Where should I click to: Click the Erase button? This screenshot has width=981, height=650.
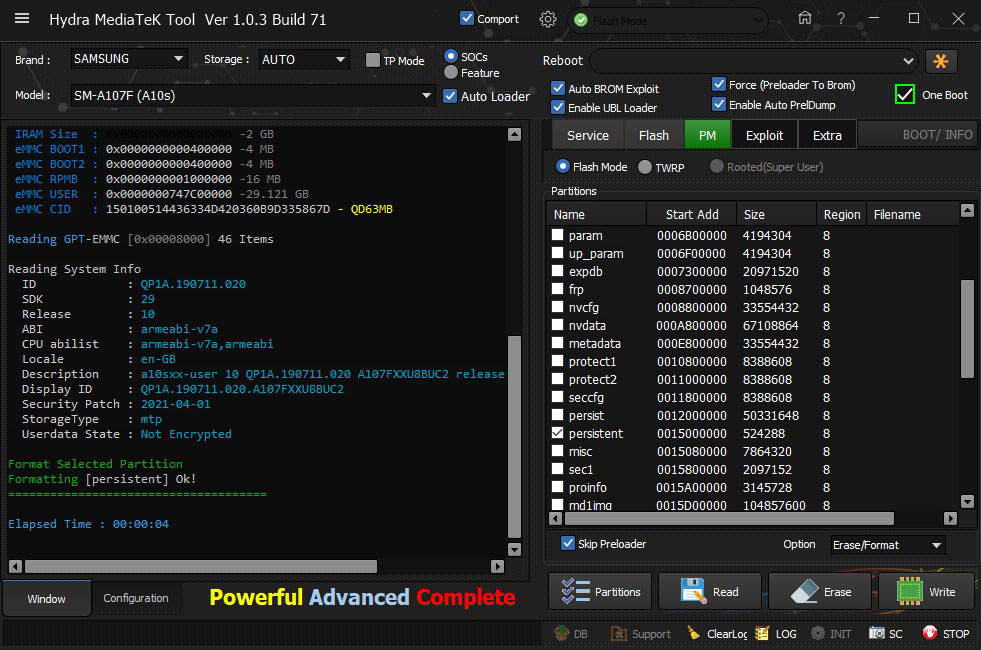pyautogui.click(x=822, y=592)
